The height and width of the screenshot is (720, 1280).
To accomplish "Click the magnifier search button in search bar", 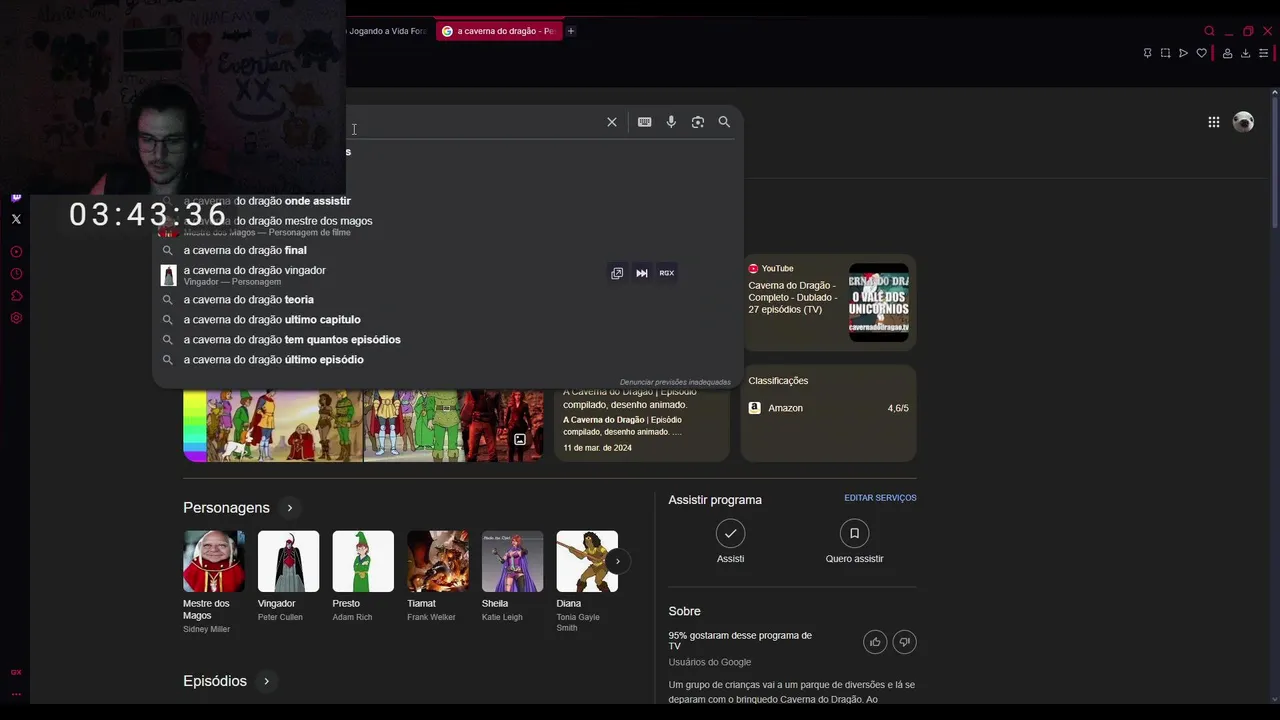I will tap(724, 122).
